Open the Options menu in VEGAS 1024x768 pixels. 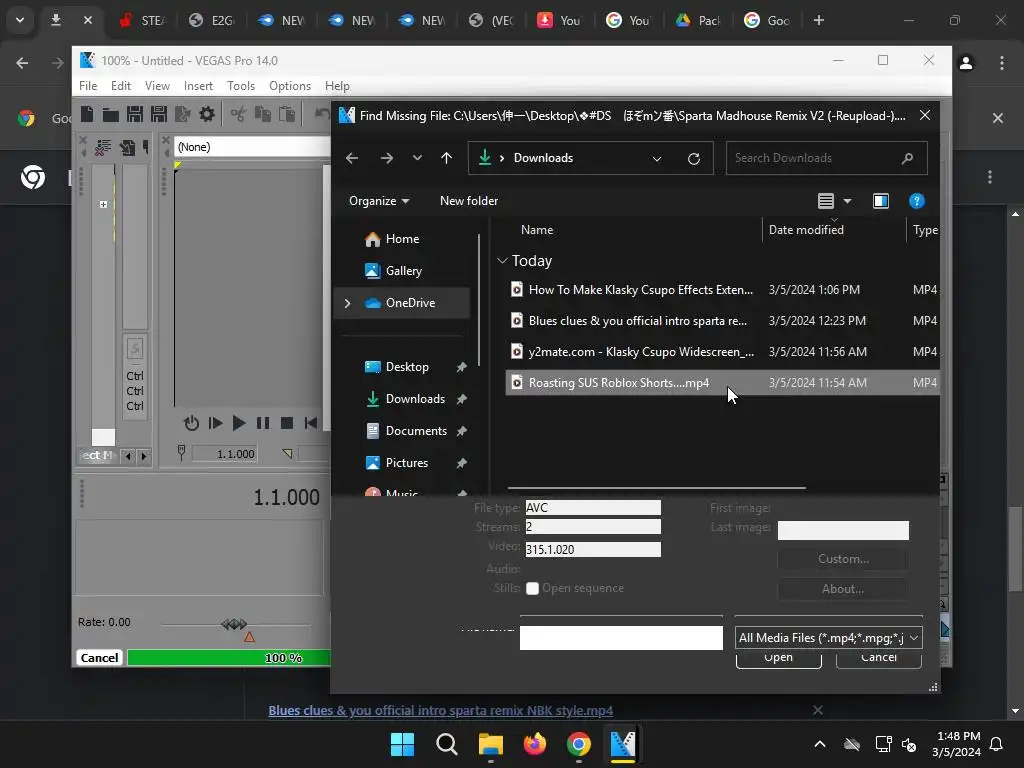pos(290,86)
